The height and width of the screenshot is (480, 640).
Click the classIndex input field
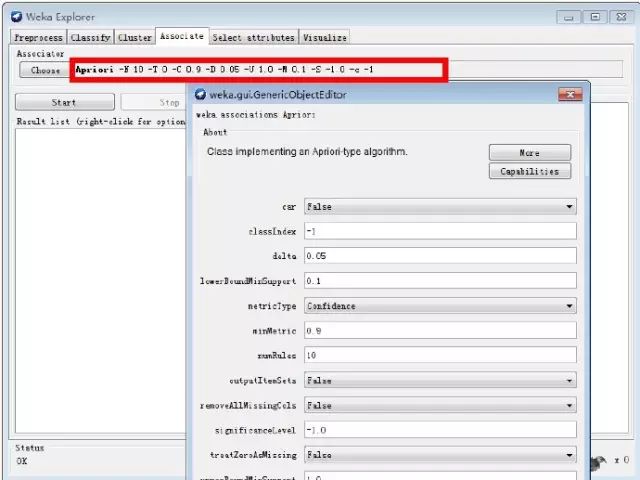(x=440, y=231)
